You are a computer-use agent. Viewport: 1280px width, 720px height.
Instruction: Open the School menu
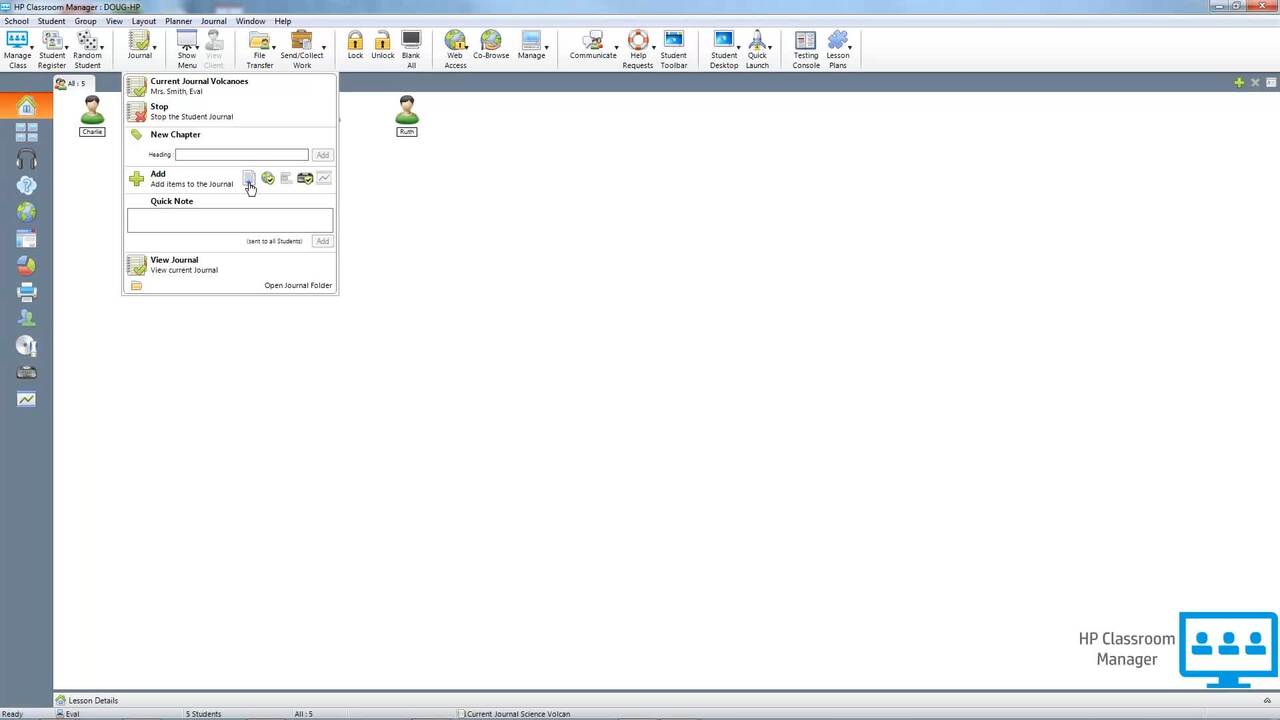16,21
